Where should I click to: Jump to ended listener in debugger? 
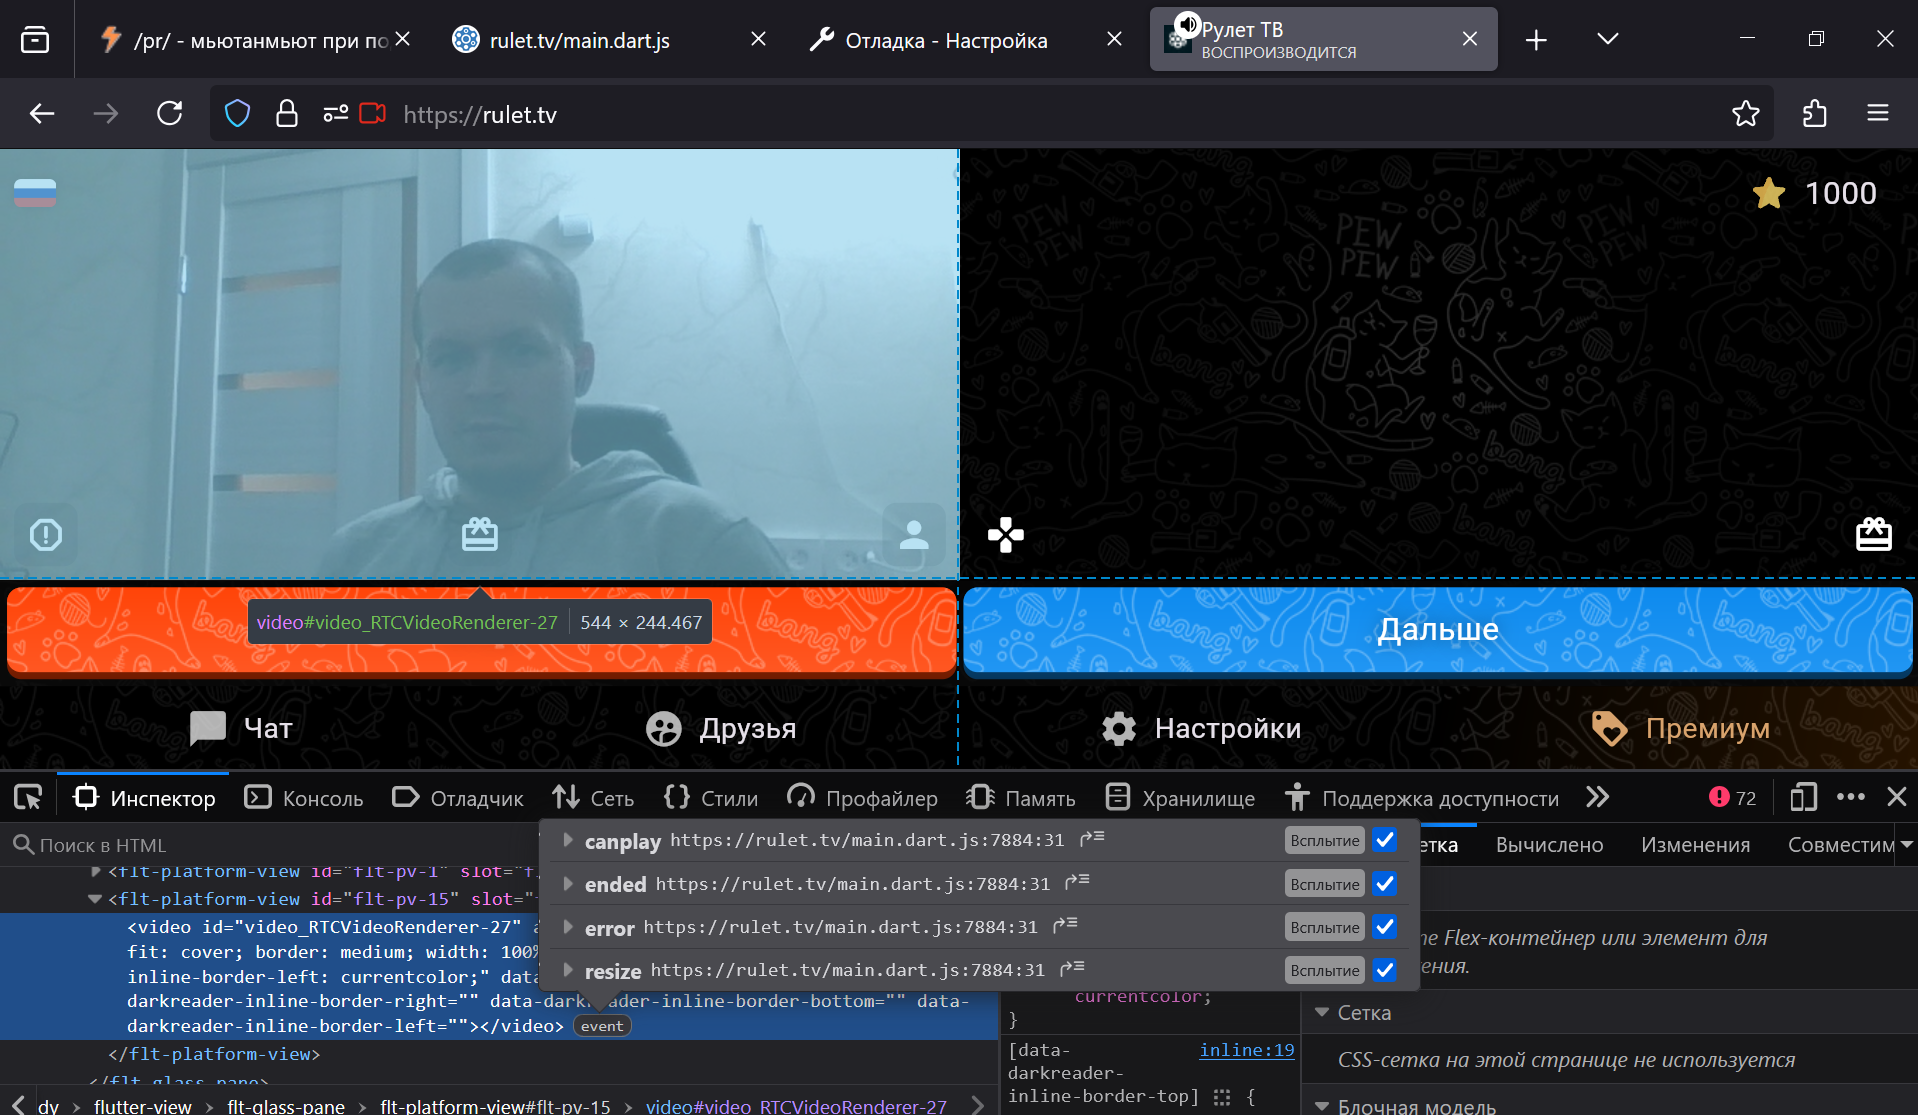(x=1077, y=882)
